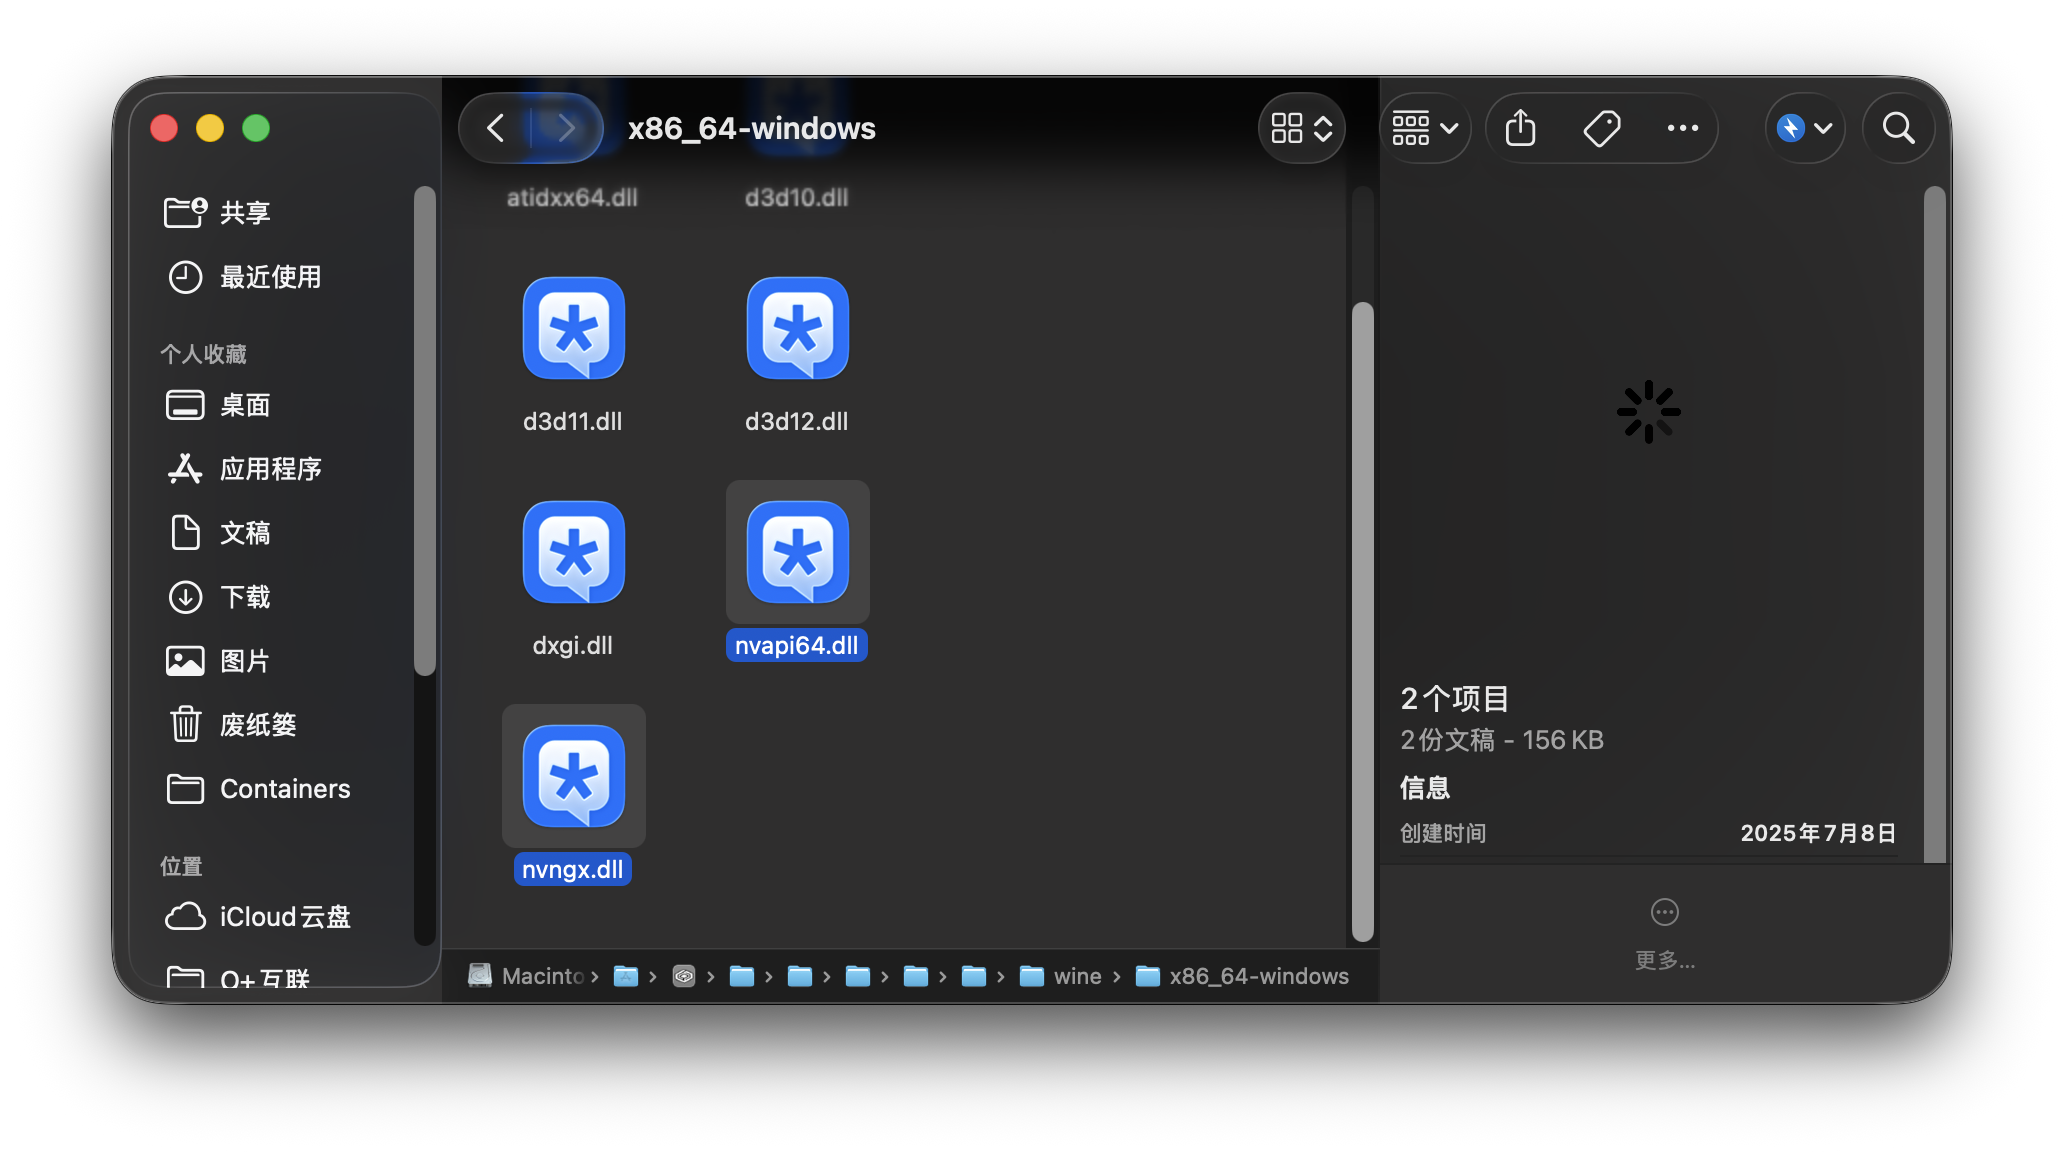The height and width of the screenshot is (1152, 2064).
Task: Click the document icon beside 文稿
Action: tap(185, 532)
